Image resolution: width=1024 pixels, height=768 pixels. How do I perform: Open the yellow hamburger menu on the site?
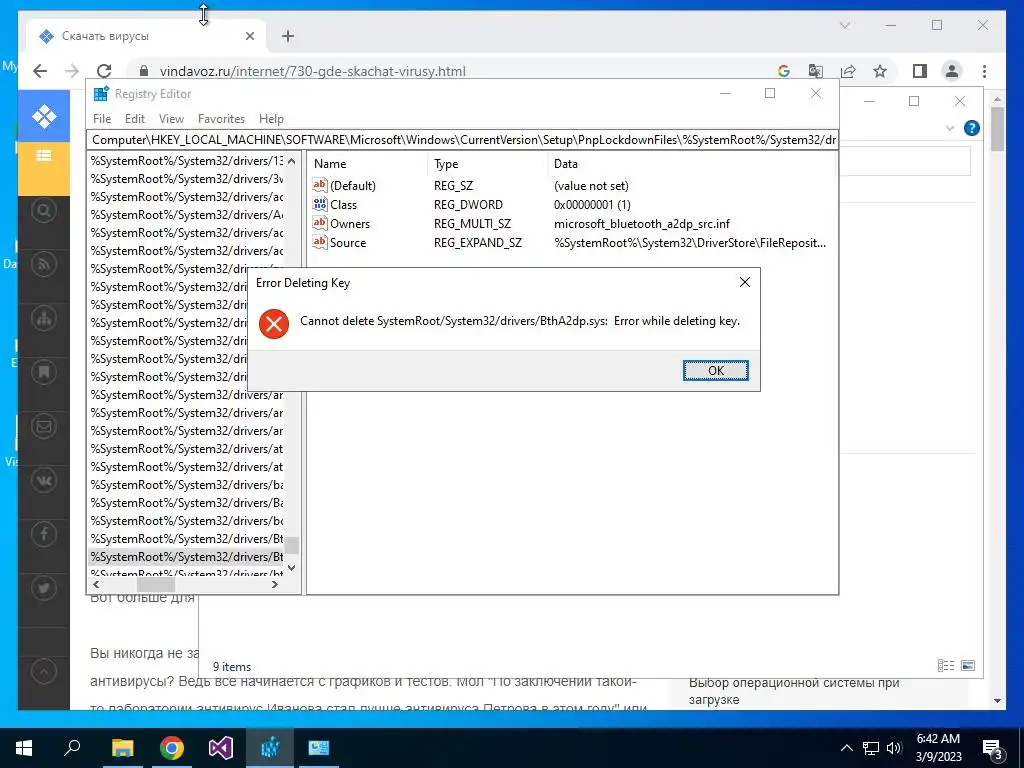(44, 155)
